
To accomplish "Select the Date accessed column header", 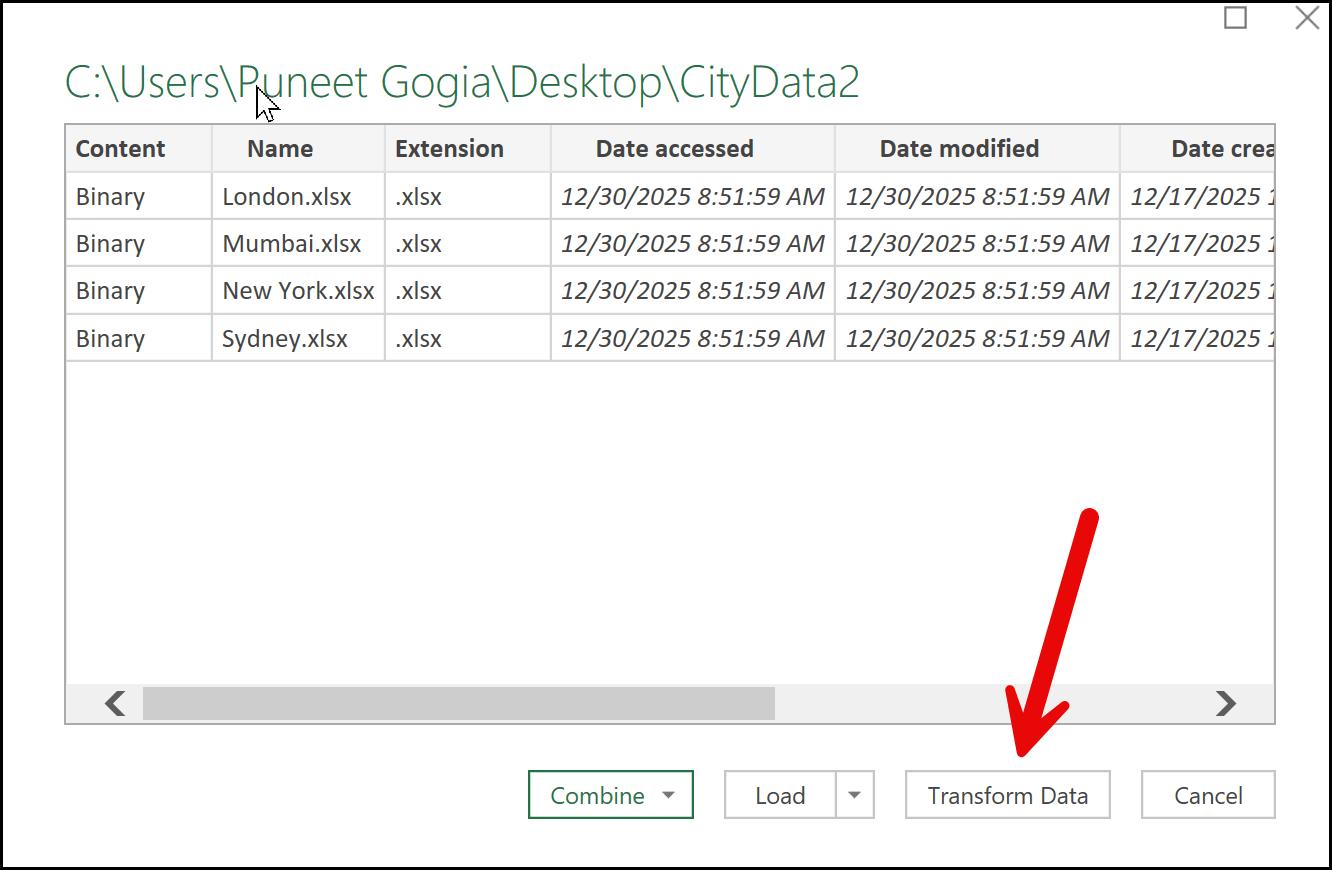I will pos(674,149).
